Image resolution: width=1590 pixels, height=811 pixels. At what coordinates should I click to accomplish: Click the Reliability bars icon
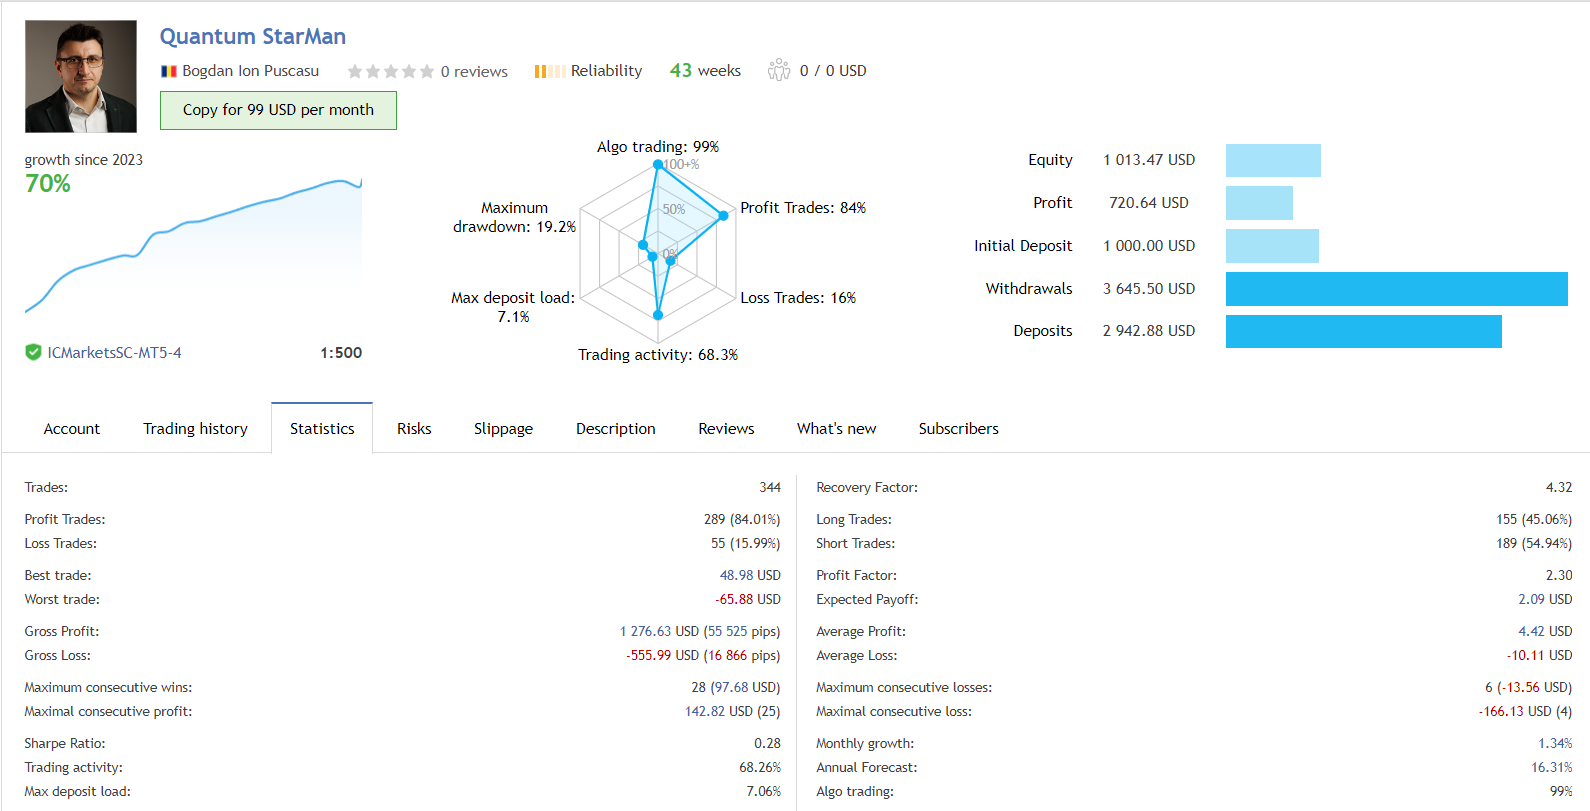click(x=549, y=71)
